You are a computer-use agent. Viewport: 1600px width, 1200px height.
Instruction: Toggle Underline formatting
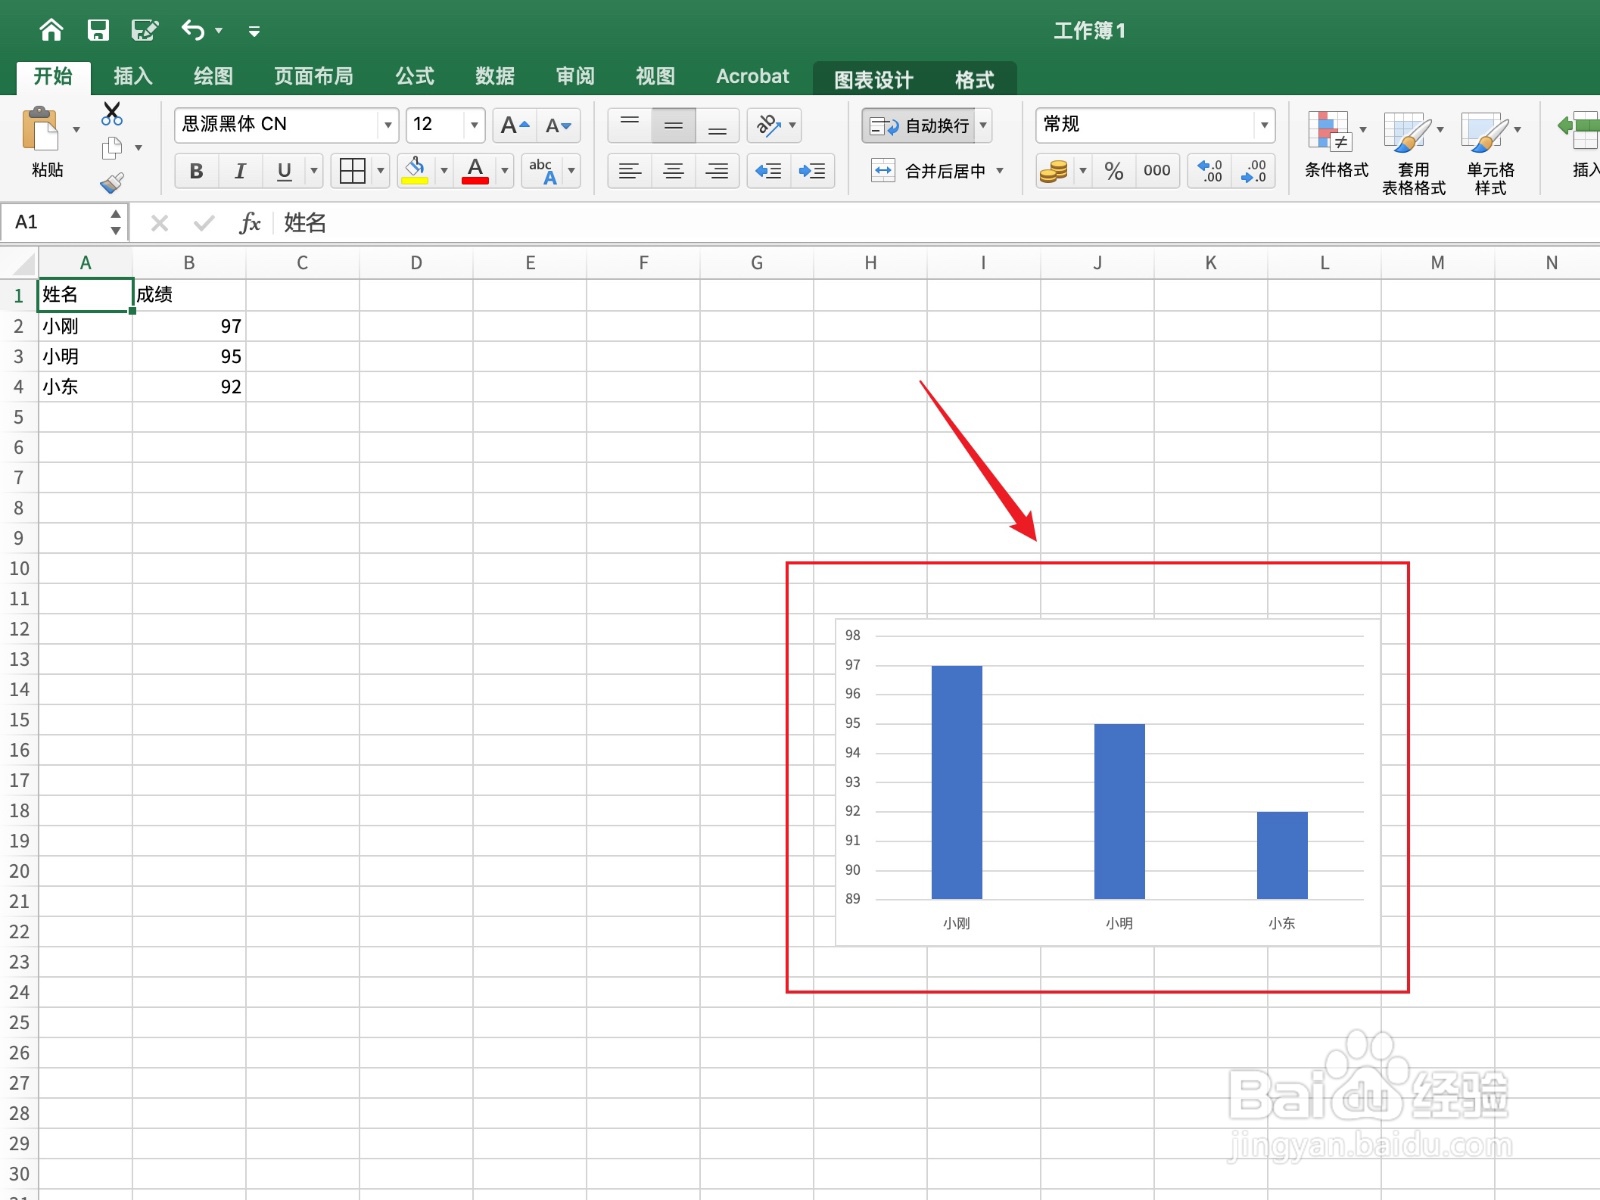[x=284, y=171]
